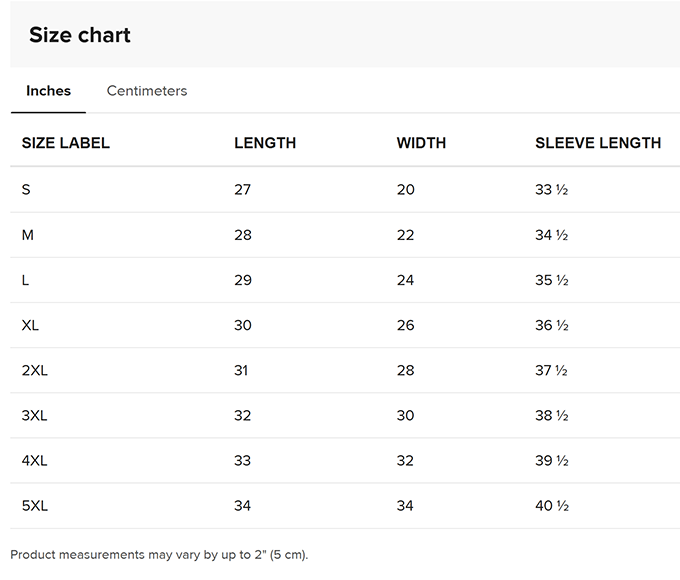This screenshot has width=680, height=580.
Task: Click the SLEEVE LENGTH column header
Action: pos(598,143)
